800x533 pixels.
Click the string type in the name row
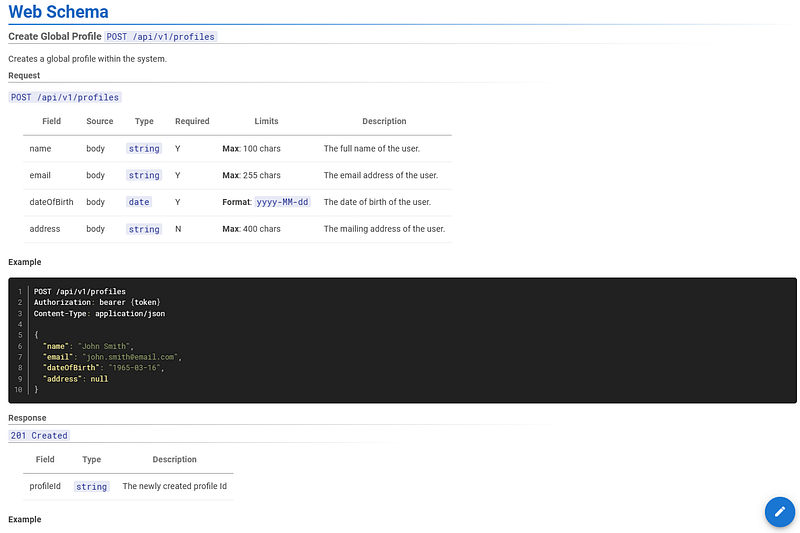144,148
